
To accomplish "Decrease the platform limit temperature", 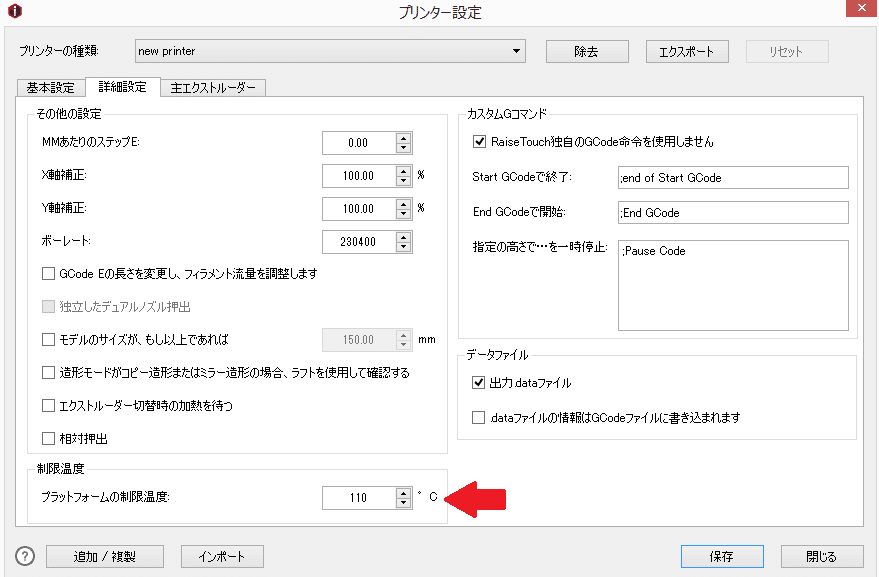I will [x=404, y=503].
